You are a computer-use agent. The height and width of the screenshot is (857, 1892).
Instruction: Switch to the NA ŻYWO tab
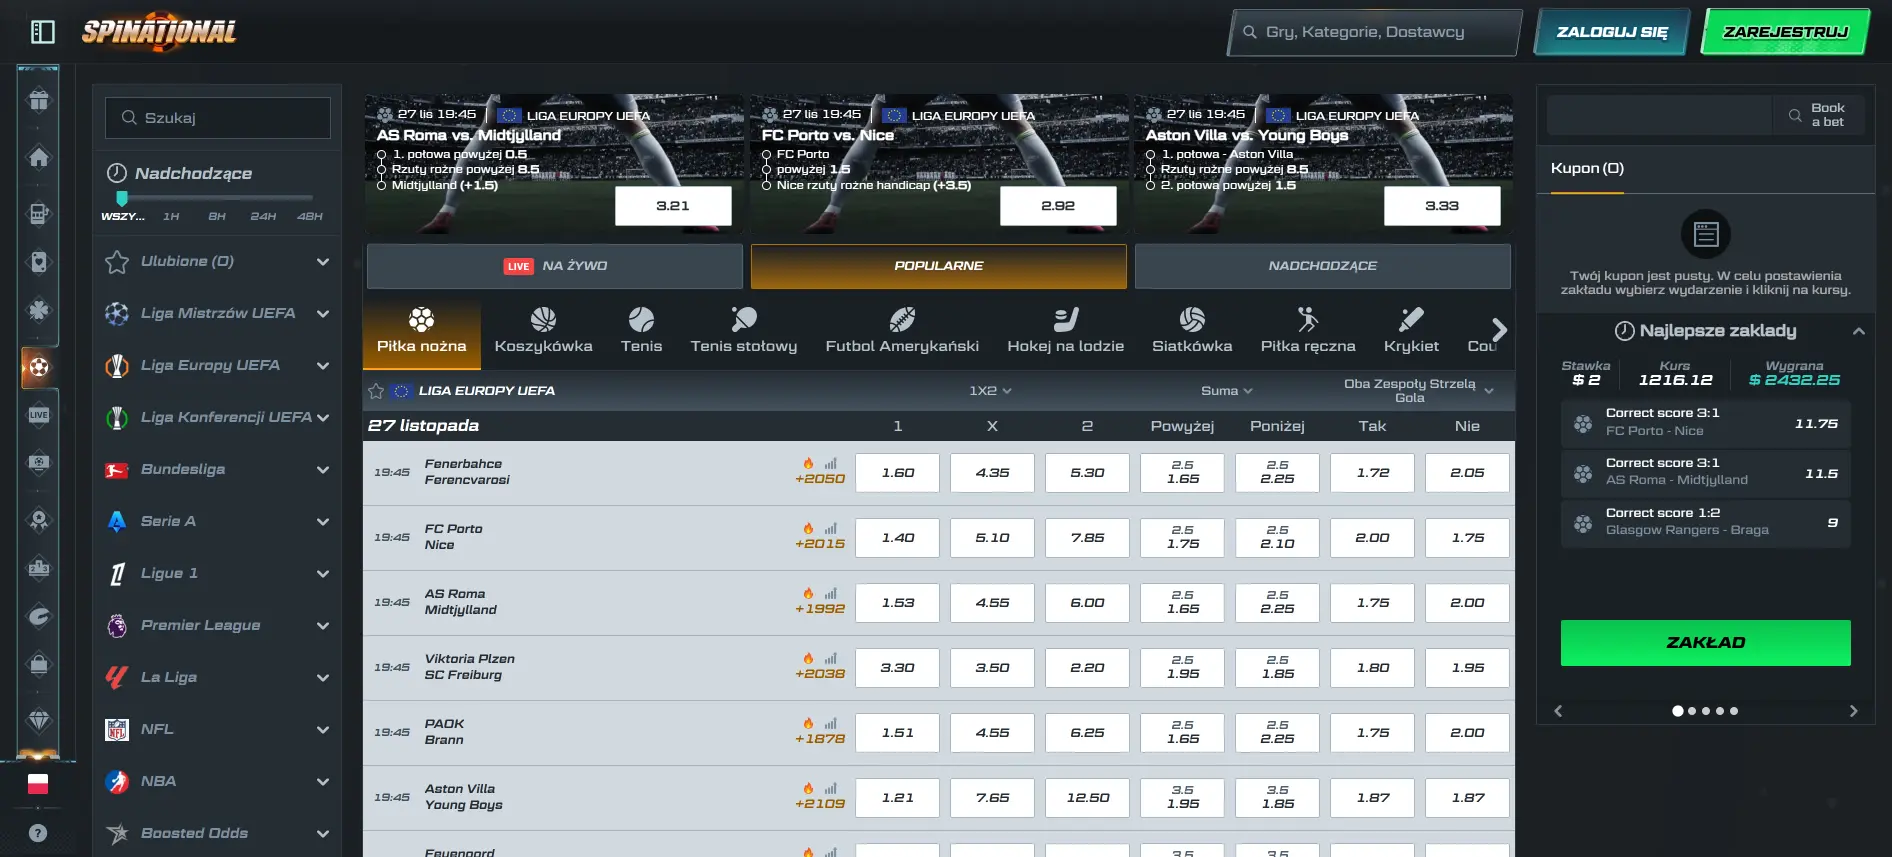tap(555, 266)
